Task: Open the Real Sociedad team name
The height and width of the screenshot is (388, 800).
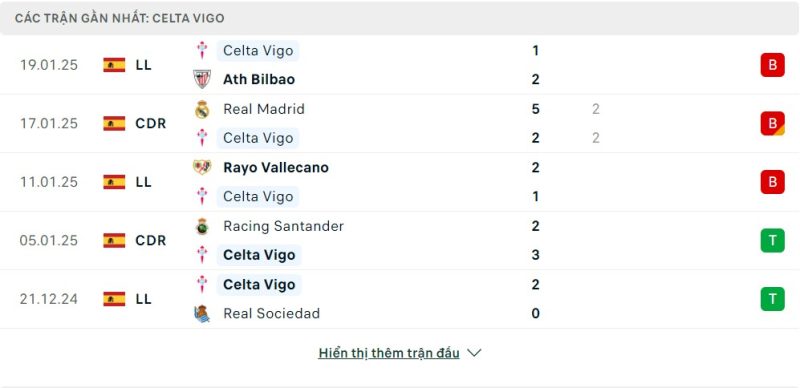Action: pos(271,313)
